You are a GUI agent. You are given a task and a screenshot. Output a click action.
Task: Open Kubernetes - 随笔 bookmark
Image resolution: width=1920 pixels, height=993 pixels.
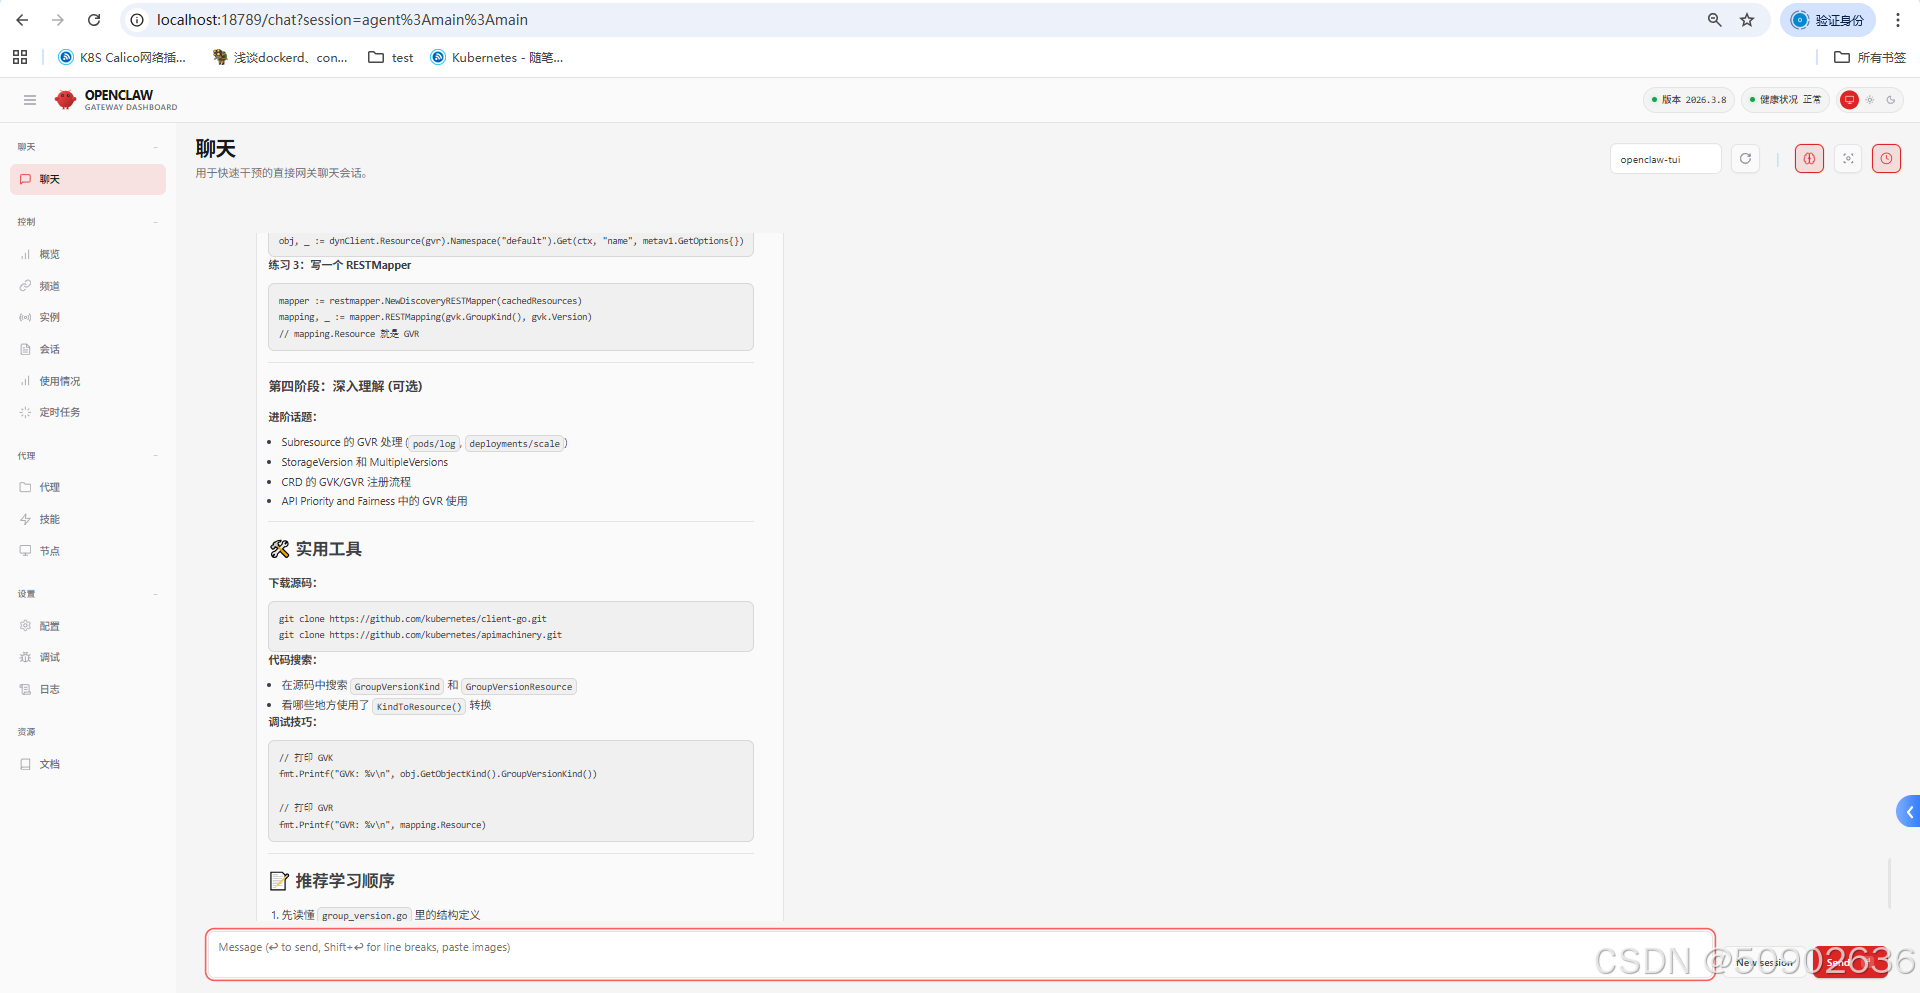point(497,57)
